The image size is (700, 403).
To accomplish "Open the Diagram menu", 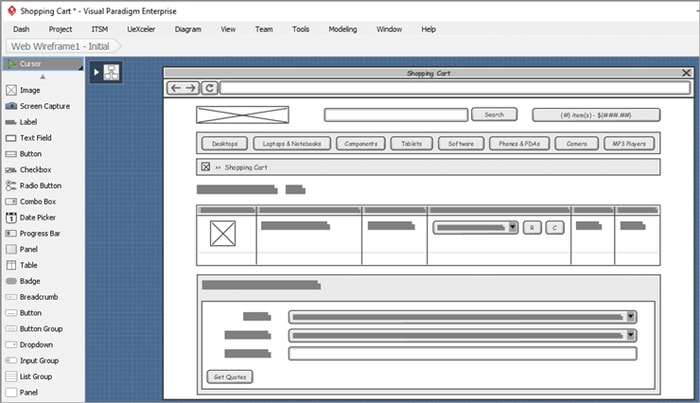I will pyautogui.click(x=188, y=29).
